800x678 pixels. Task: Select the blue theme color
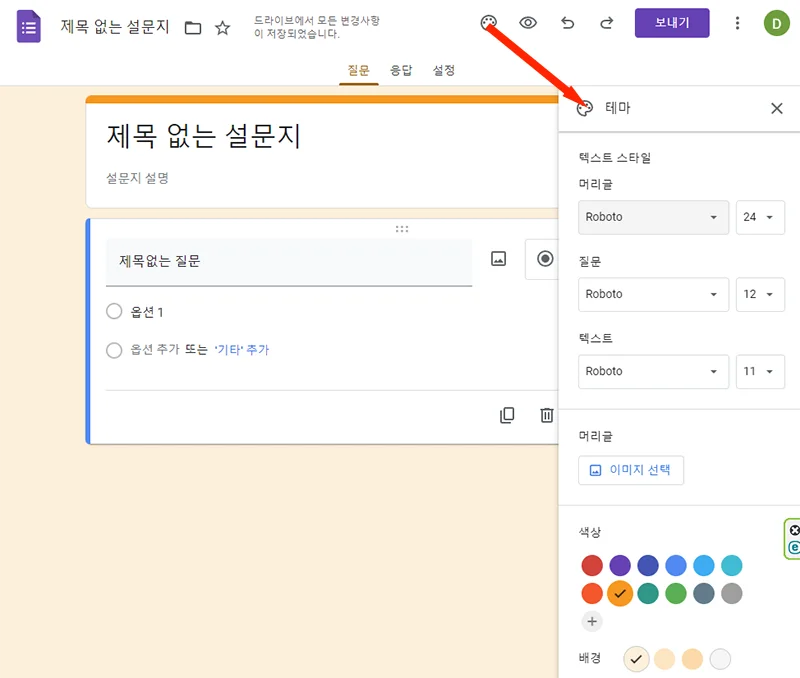[x=676, y=565]
